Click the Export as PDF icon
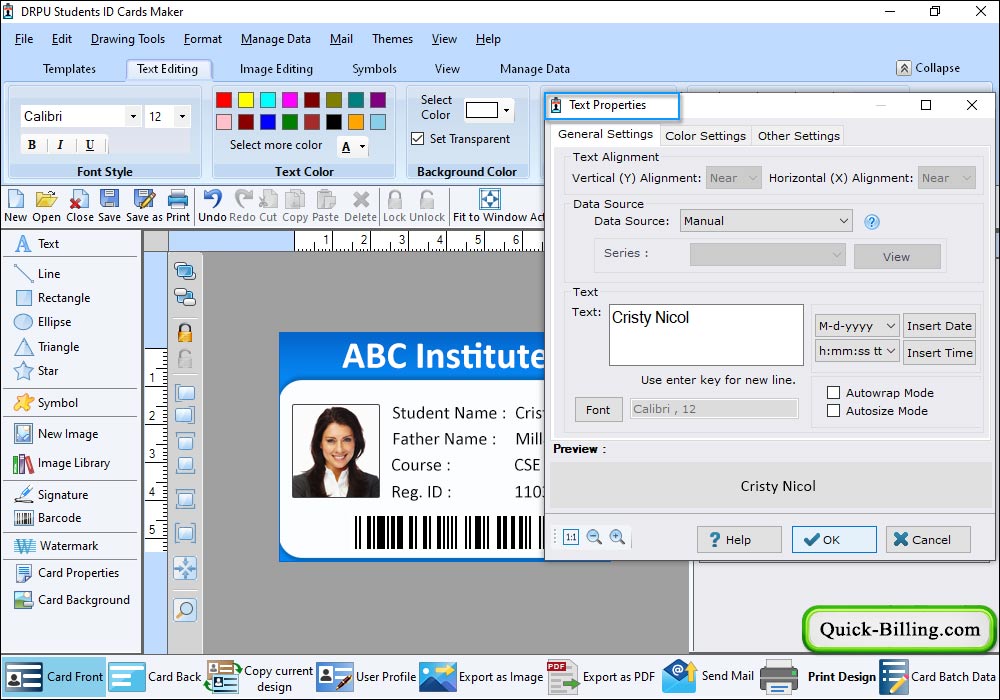This screenshot has height=700, width=1000. click(562, 677)
